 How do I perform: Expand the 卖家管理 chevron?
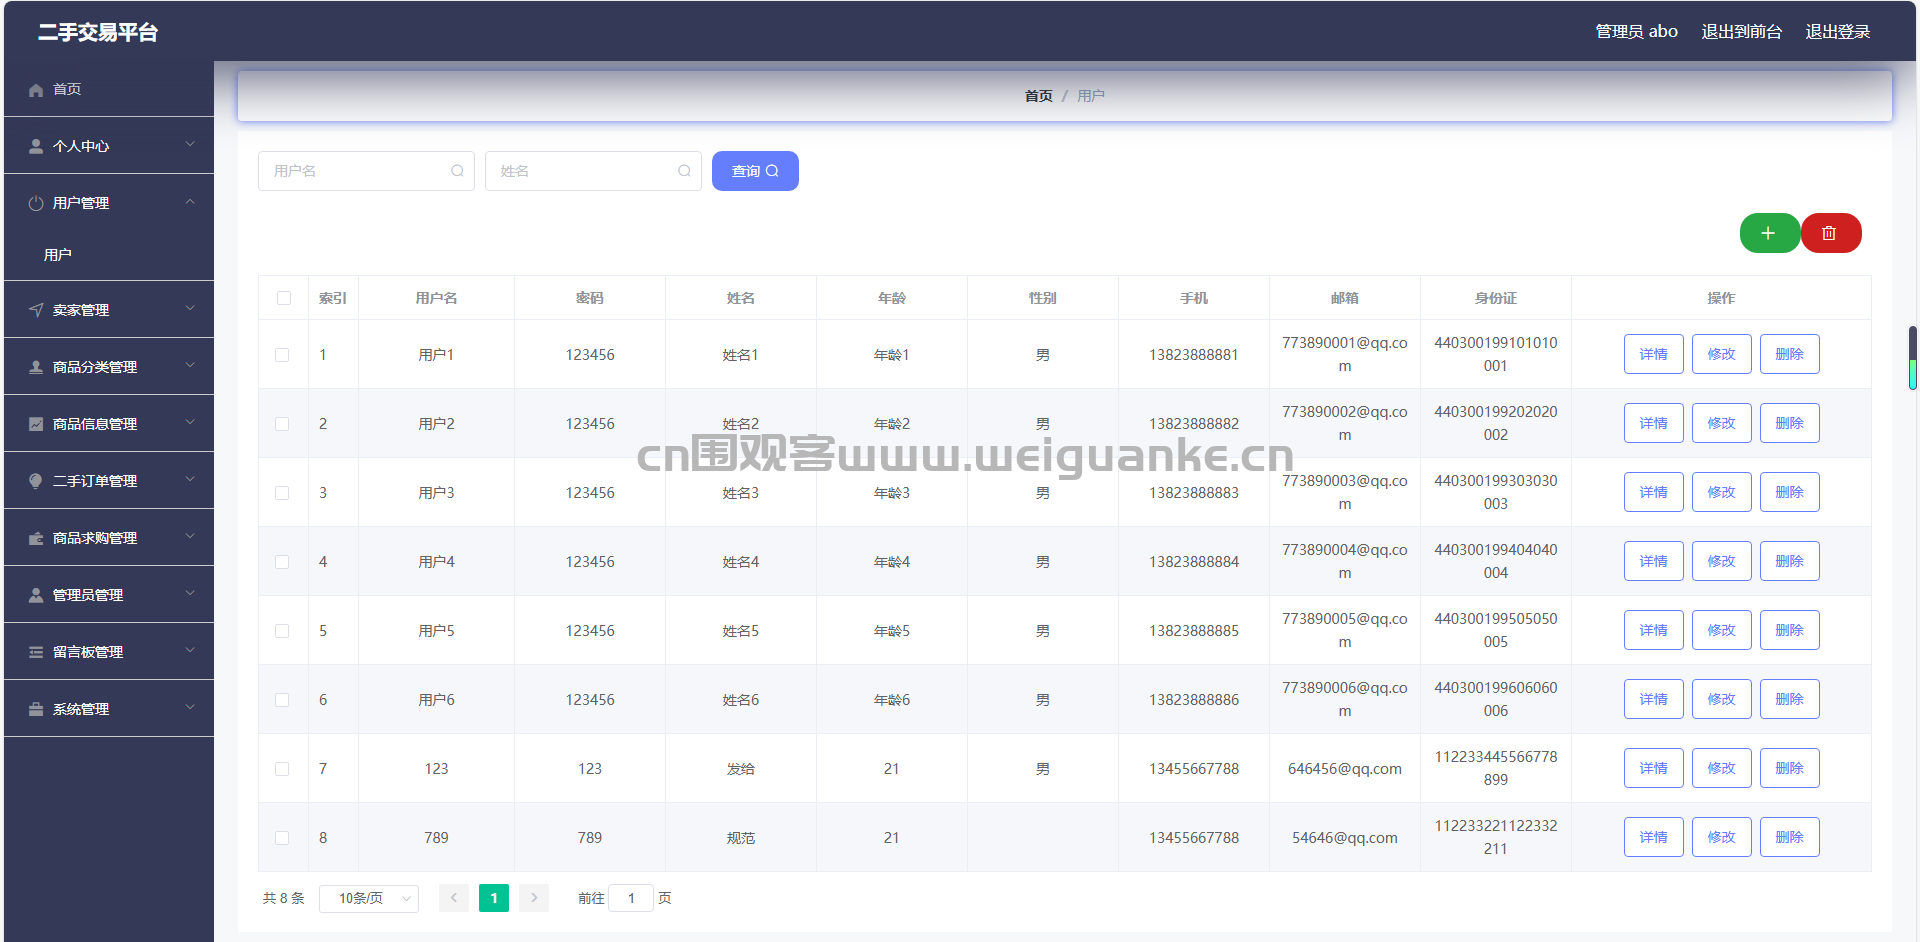click(190, 309)
